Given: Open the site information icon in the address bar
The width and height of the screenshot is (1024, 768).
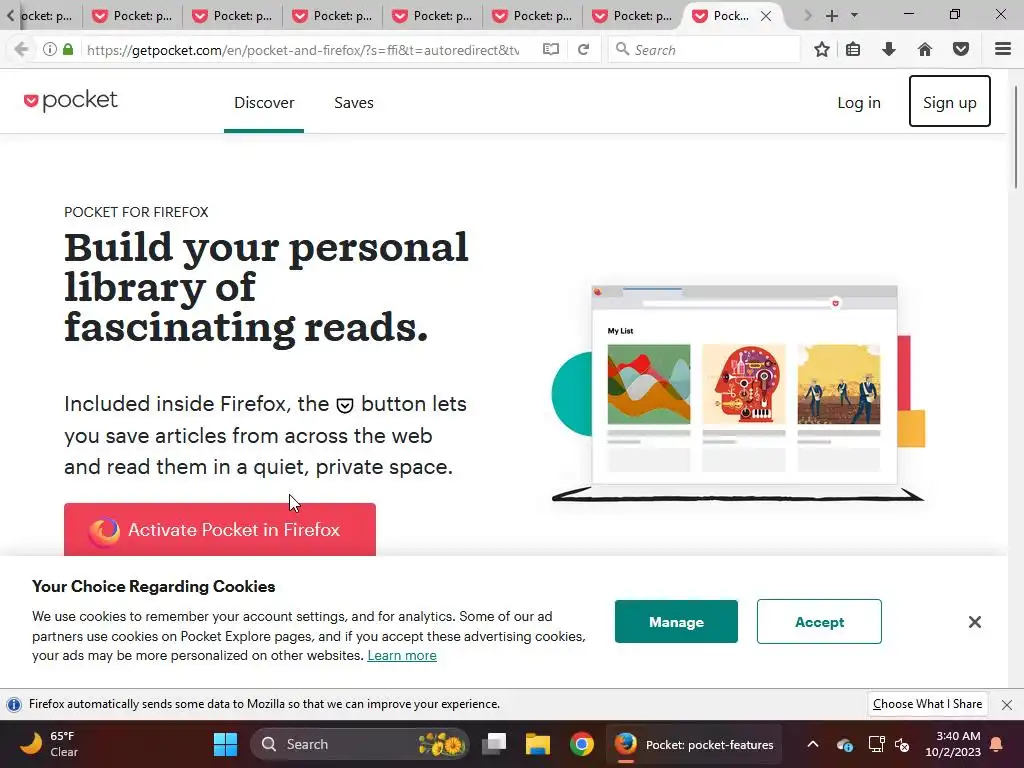Looking at the screenshot, I should point(50,50).
